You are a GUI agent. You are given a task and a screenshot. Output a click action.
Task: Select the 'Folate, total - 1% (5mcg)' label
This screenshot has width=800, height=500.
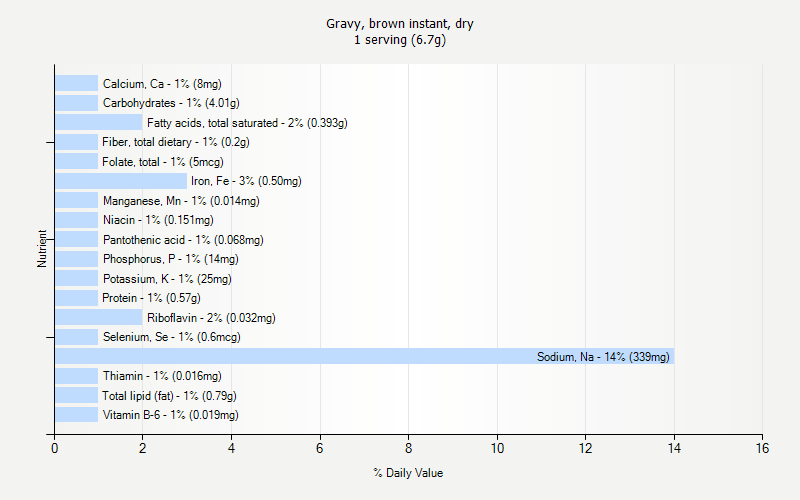click(163, 162)
